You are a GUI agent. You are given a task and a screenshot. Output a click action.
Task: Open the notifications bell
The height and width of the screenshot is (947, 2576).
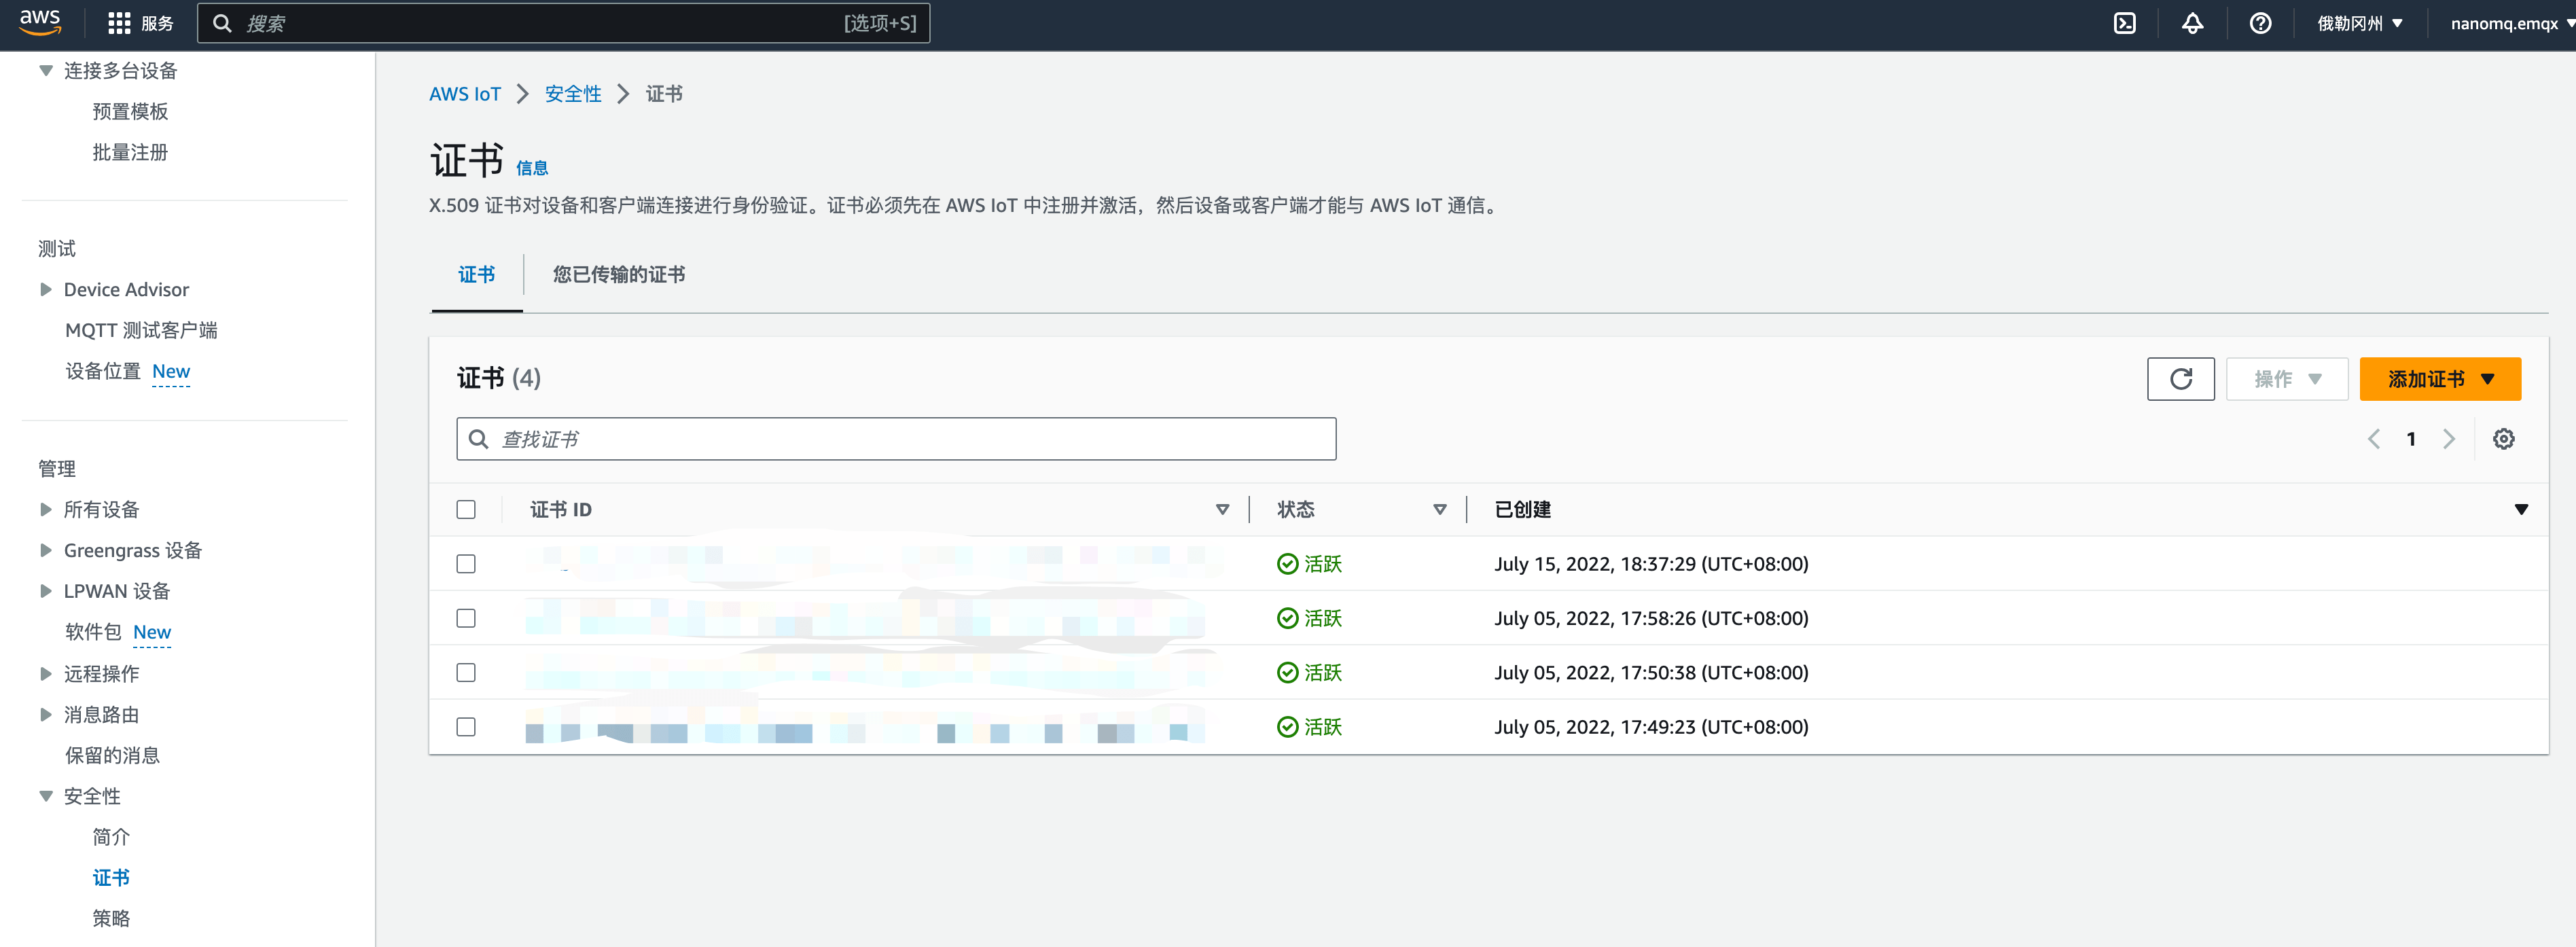(2192, 23)
